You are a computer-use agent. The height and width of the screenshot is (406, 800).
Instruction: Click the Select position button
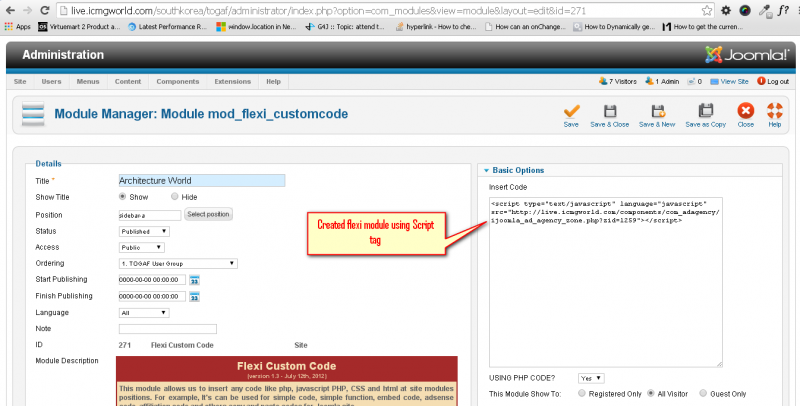pos(208,214)
